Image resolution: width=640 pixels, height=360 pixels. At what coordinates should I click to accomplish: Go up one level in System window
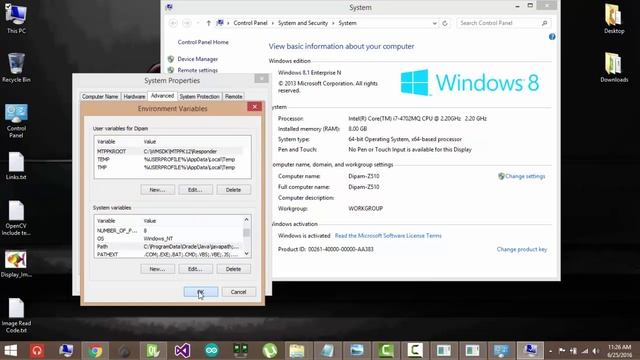coord(209,23)
